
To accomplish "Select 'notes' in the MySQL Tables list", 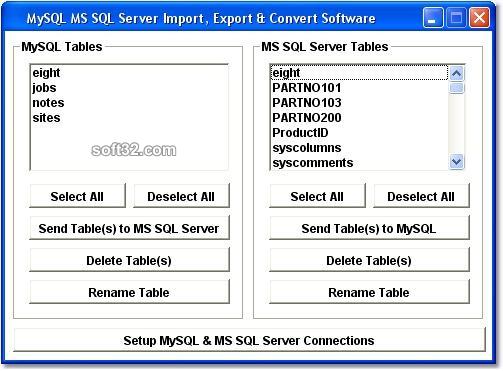I will (x=129, y=103).
